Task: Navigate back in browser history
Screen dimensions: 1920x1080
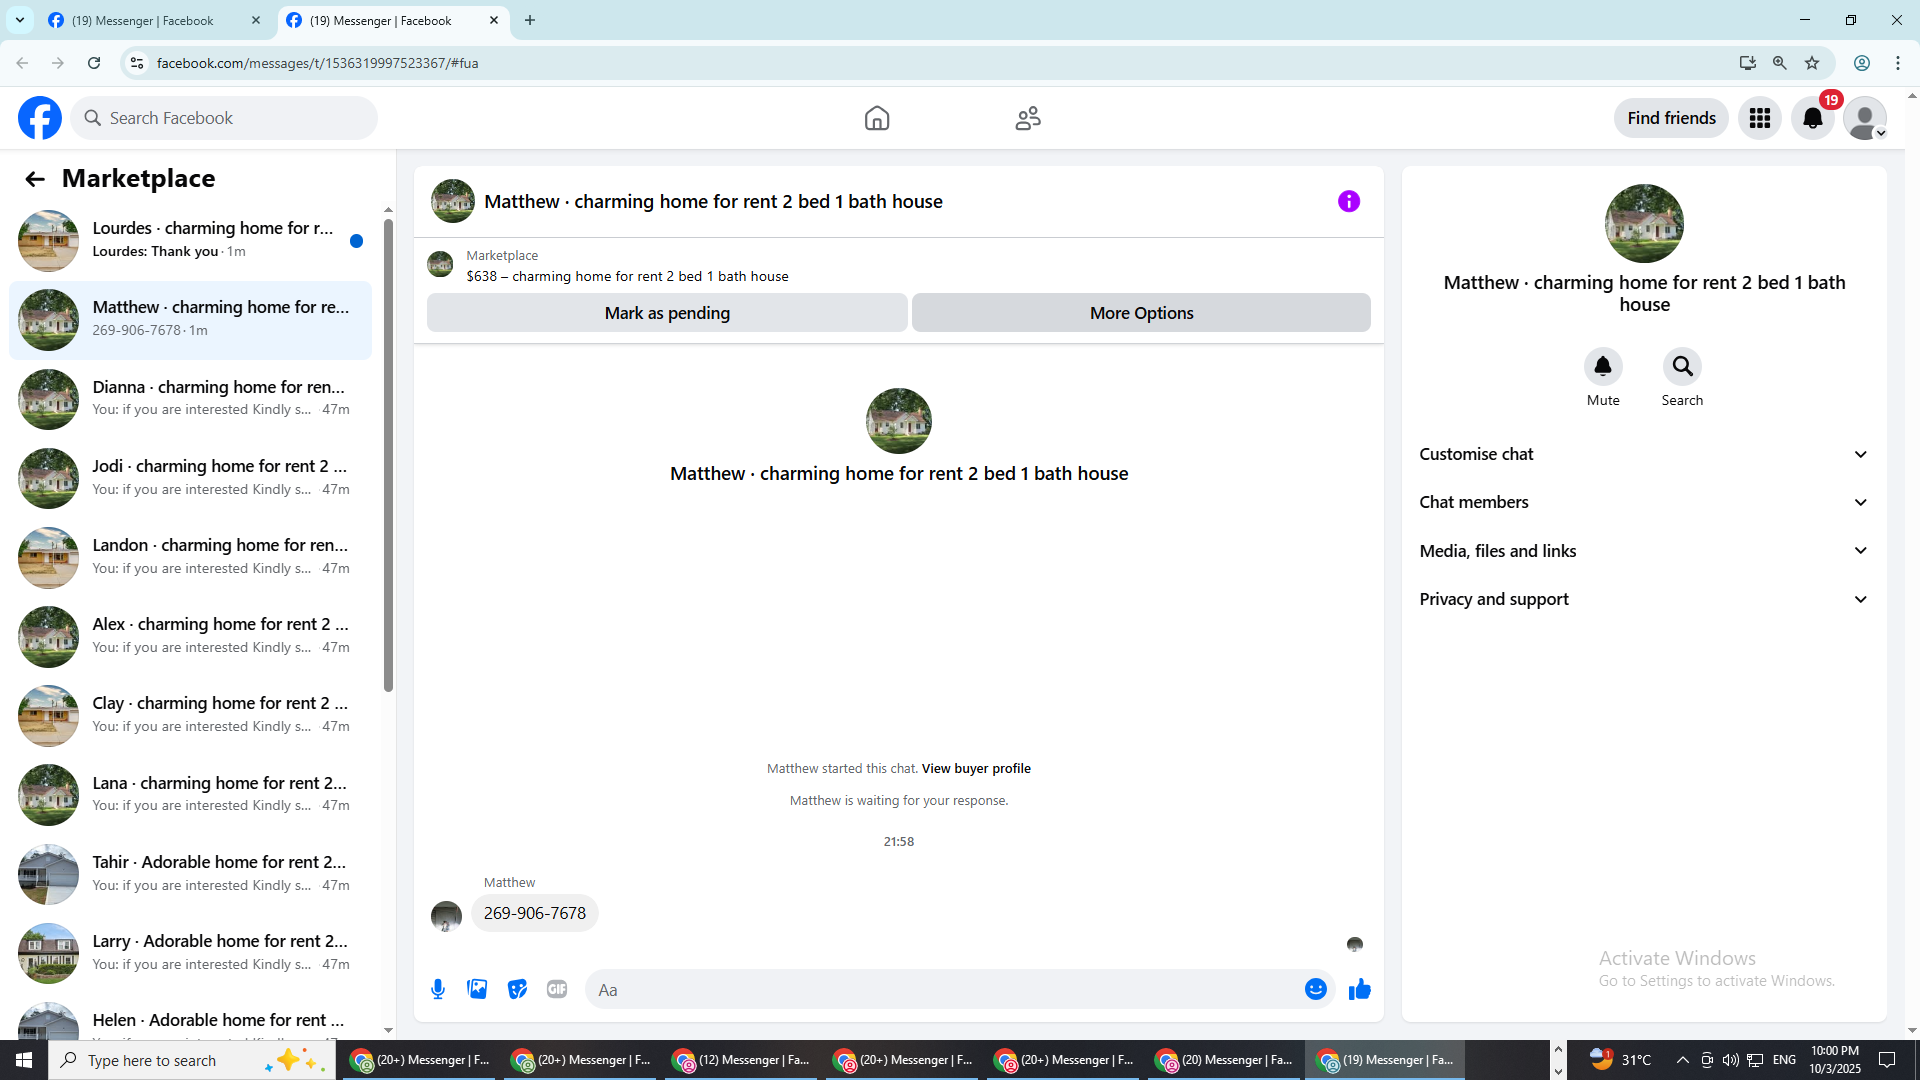Action: 22,63
